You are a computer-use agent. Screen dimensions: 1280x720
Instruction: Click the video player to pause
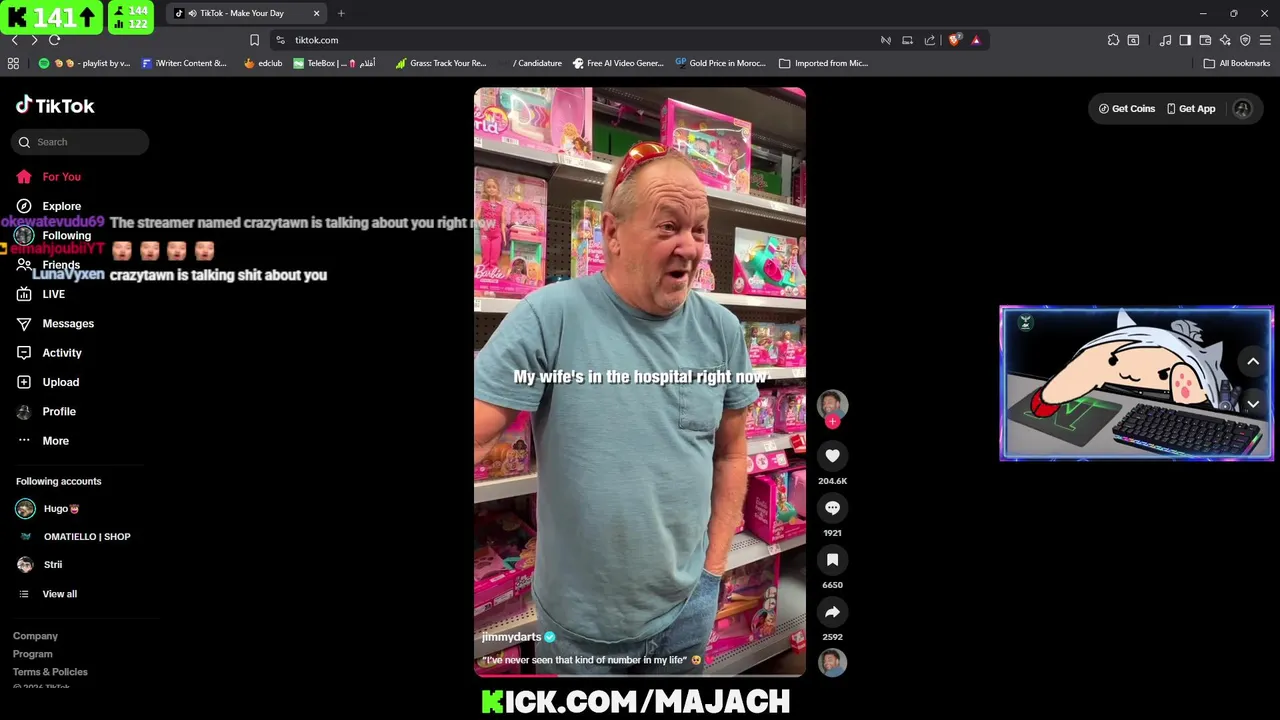click(x=640, y=382)
